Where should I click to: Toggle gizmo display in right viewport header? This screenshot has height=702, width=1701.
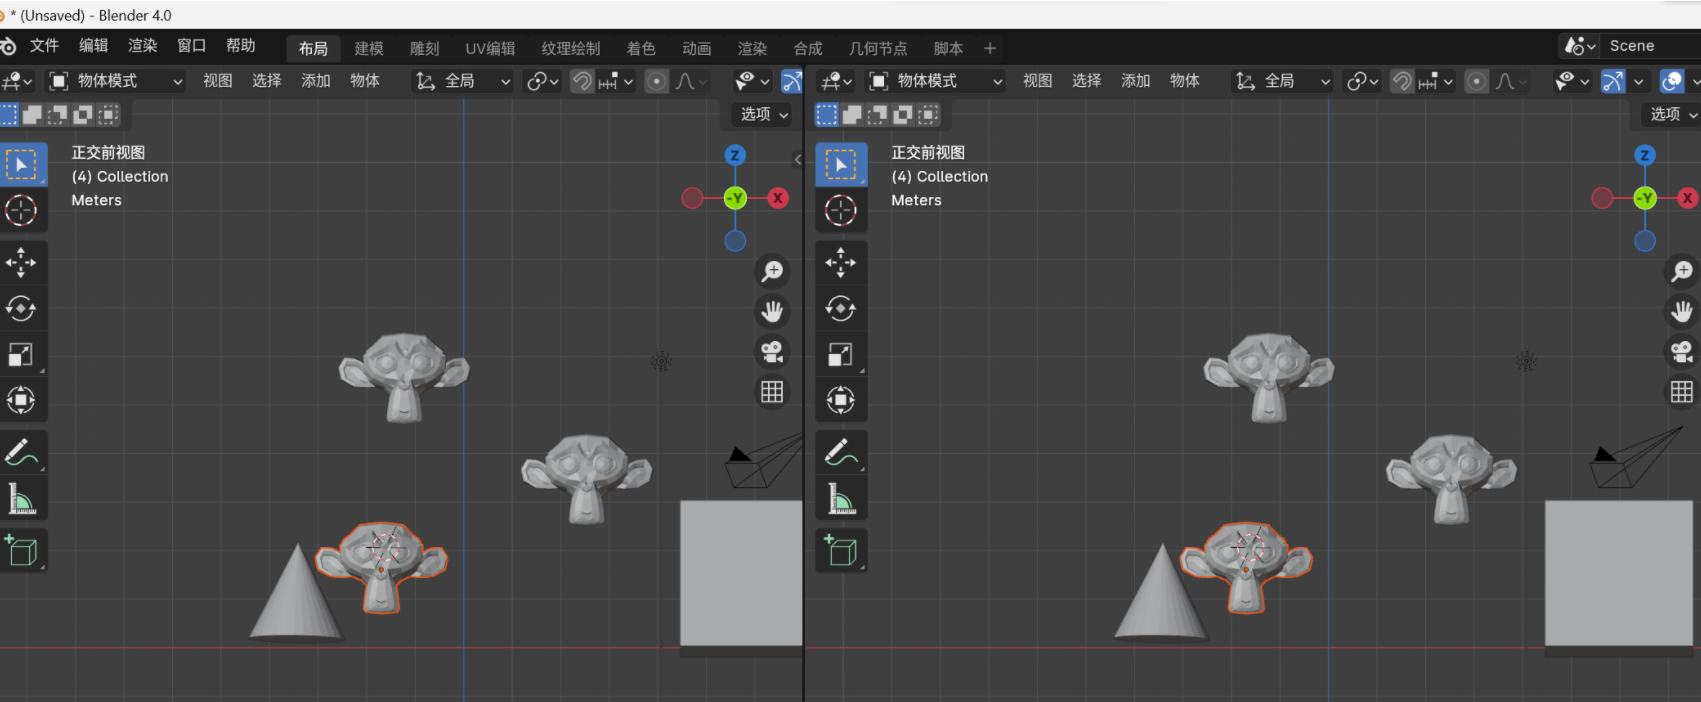point(1612,81)
